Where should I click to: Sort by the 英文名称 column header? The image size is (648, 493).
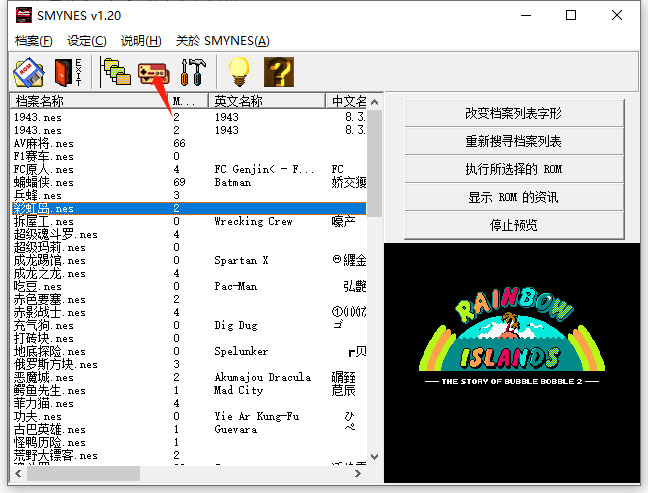point(267,101)
